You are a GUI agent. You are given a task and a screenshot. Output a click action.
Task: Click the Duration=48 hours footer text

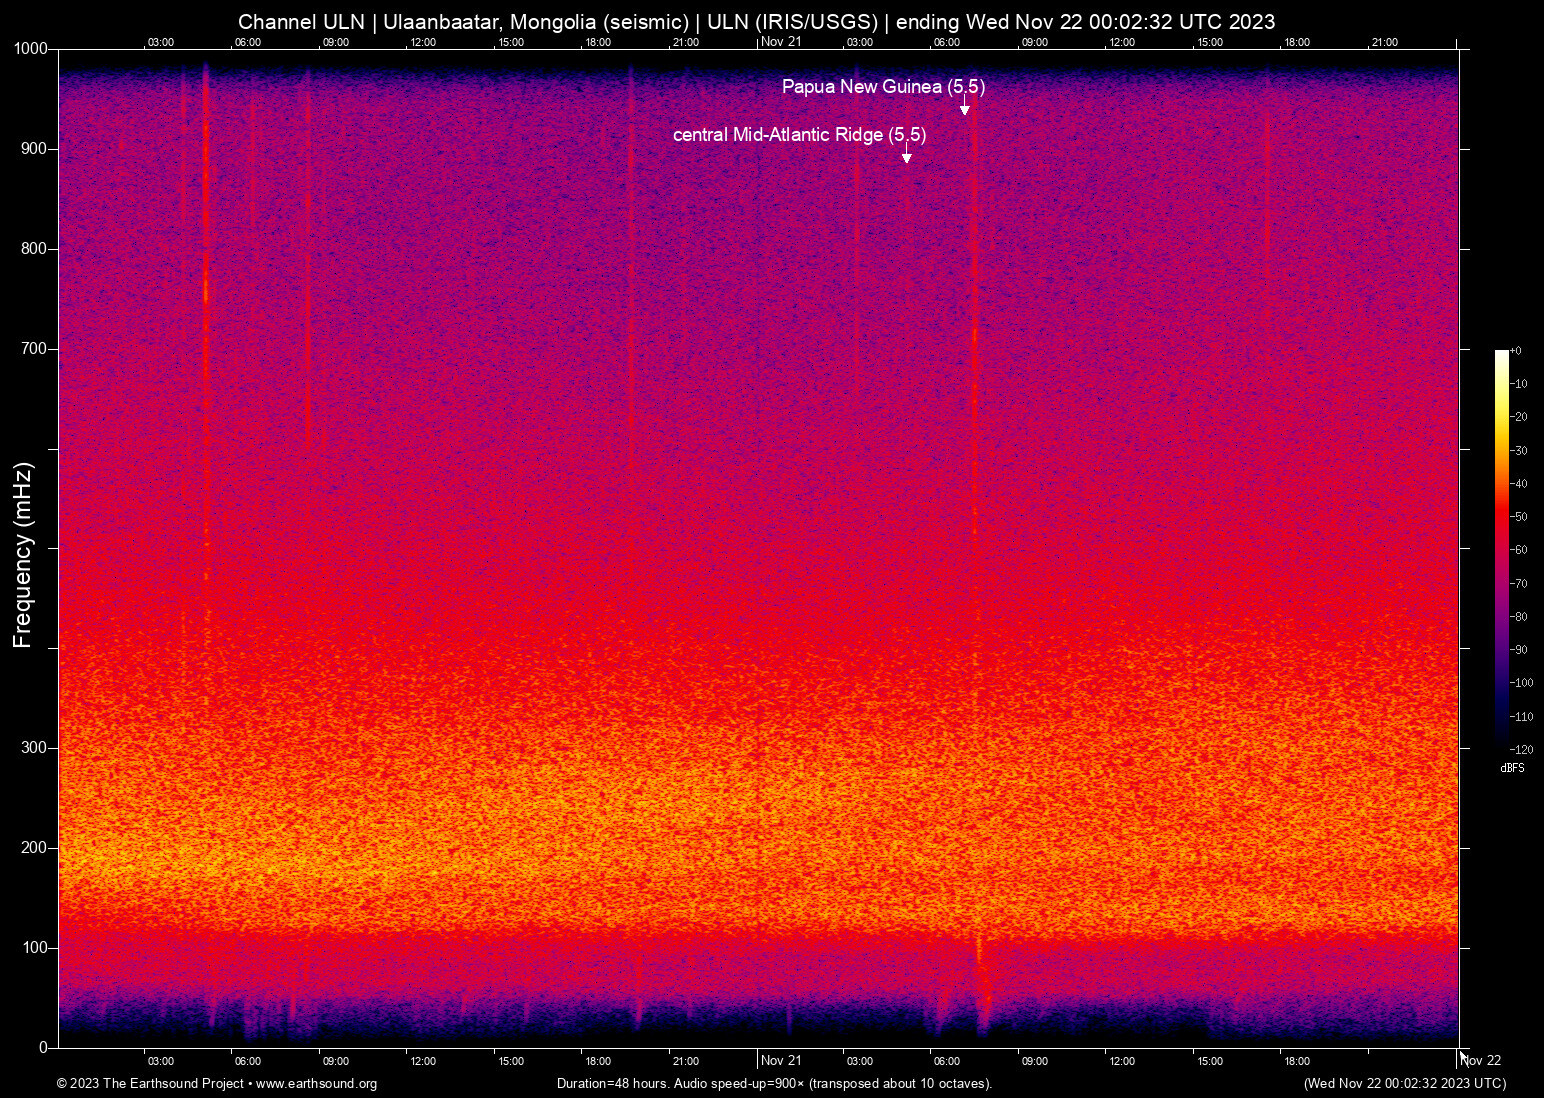(774, 1084)
